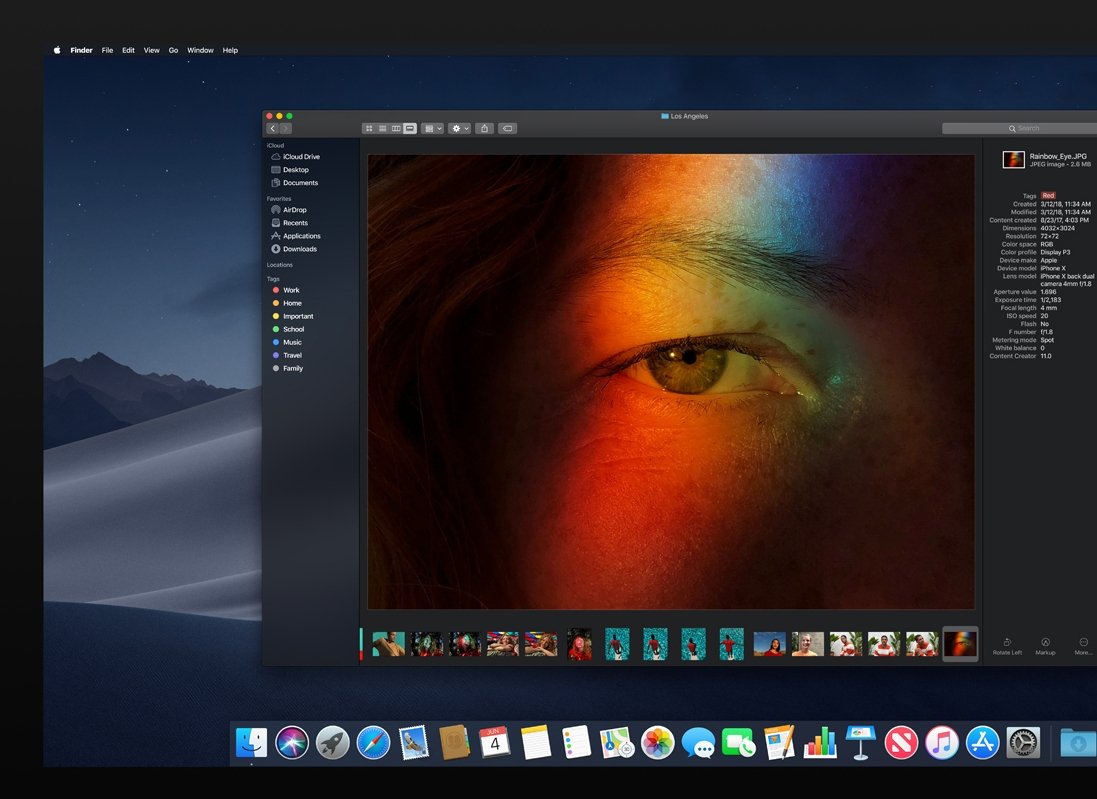Open iTunes from the Dock
Viewport: 1097px width, 799px height.
click(942, 742)
